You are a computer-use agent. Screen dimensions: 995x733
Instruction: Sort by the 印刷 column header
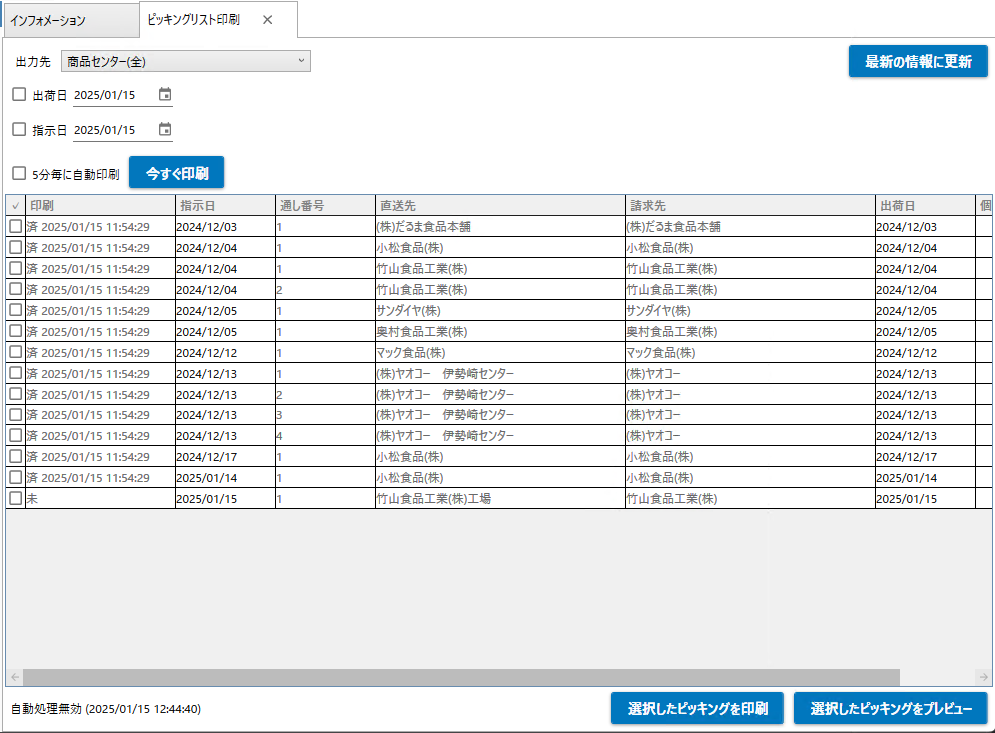[100, 206]
